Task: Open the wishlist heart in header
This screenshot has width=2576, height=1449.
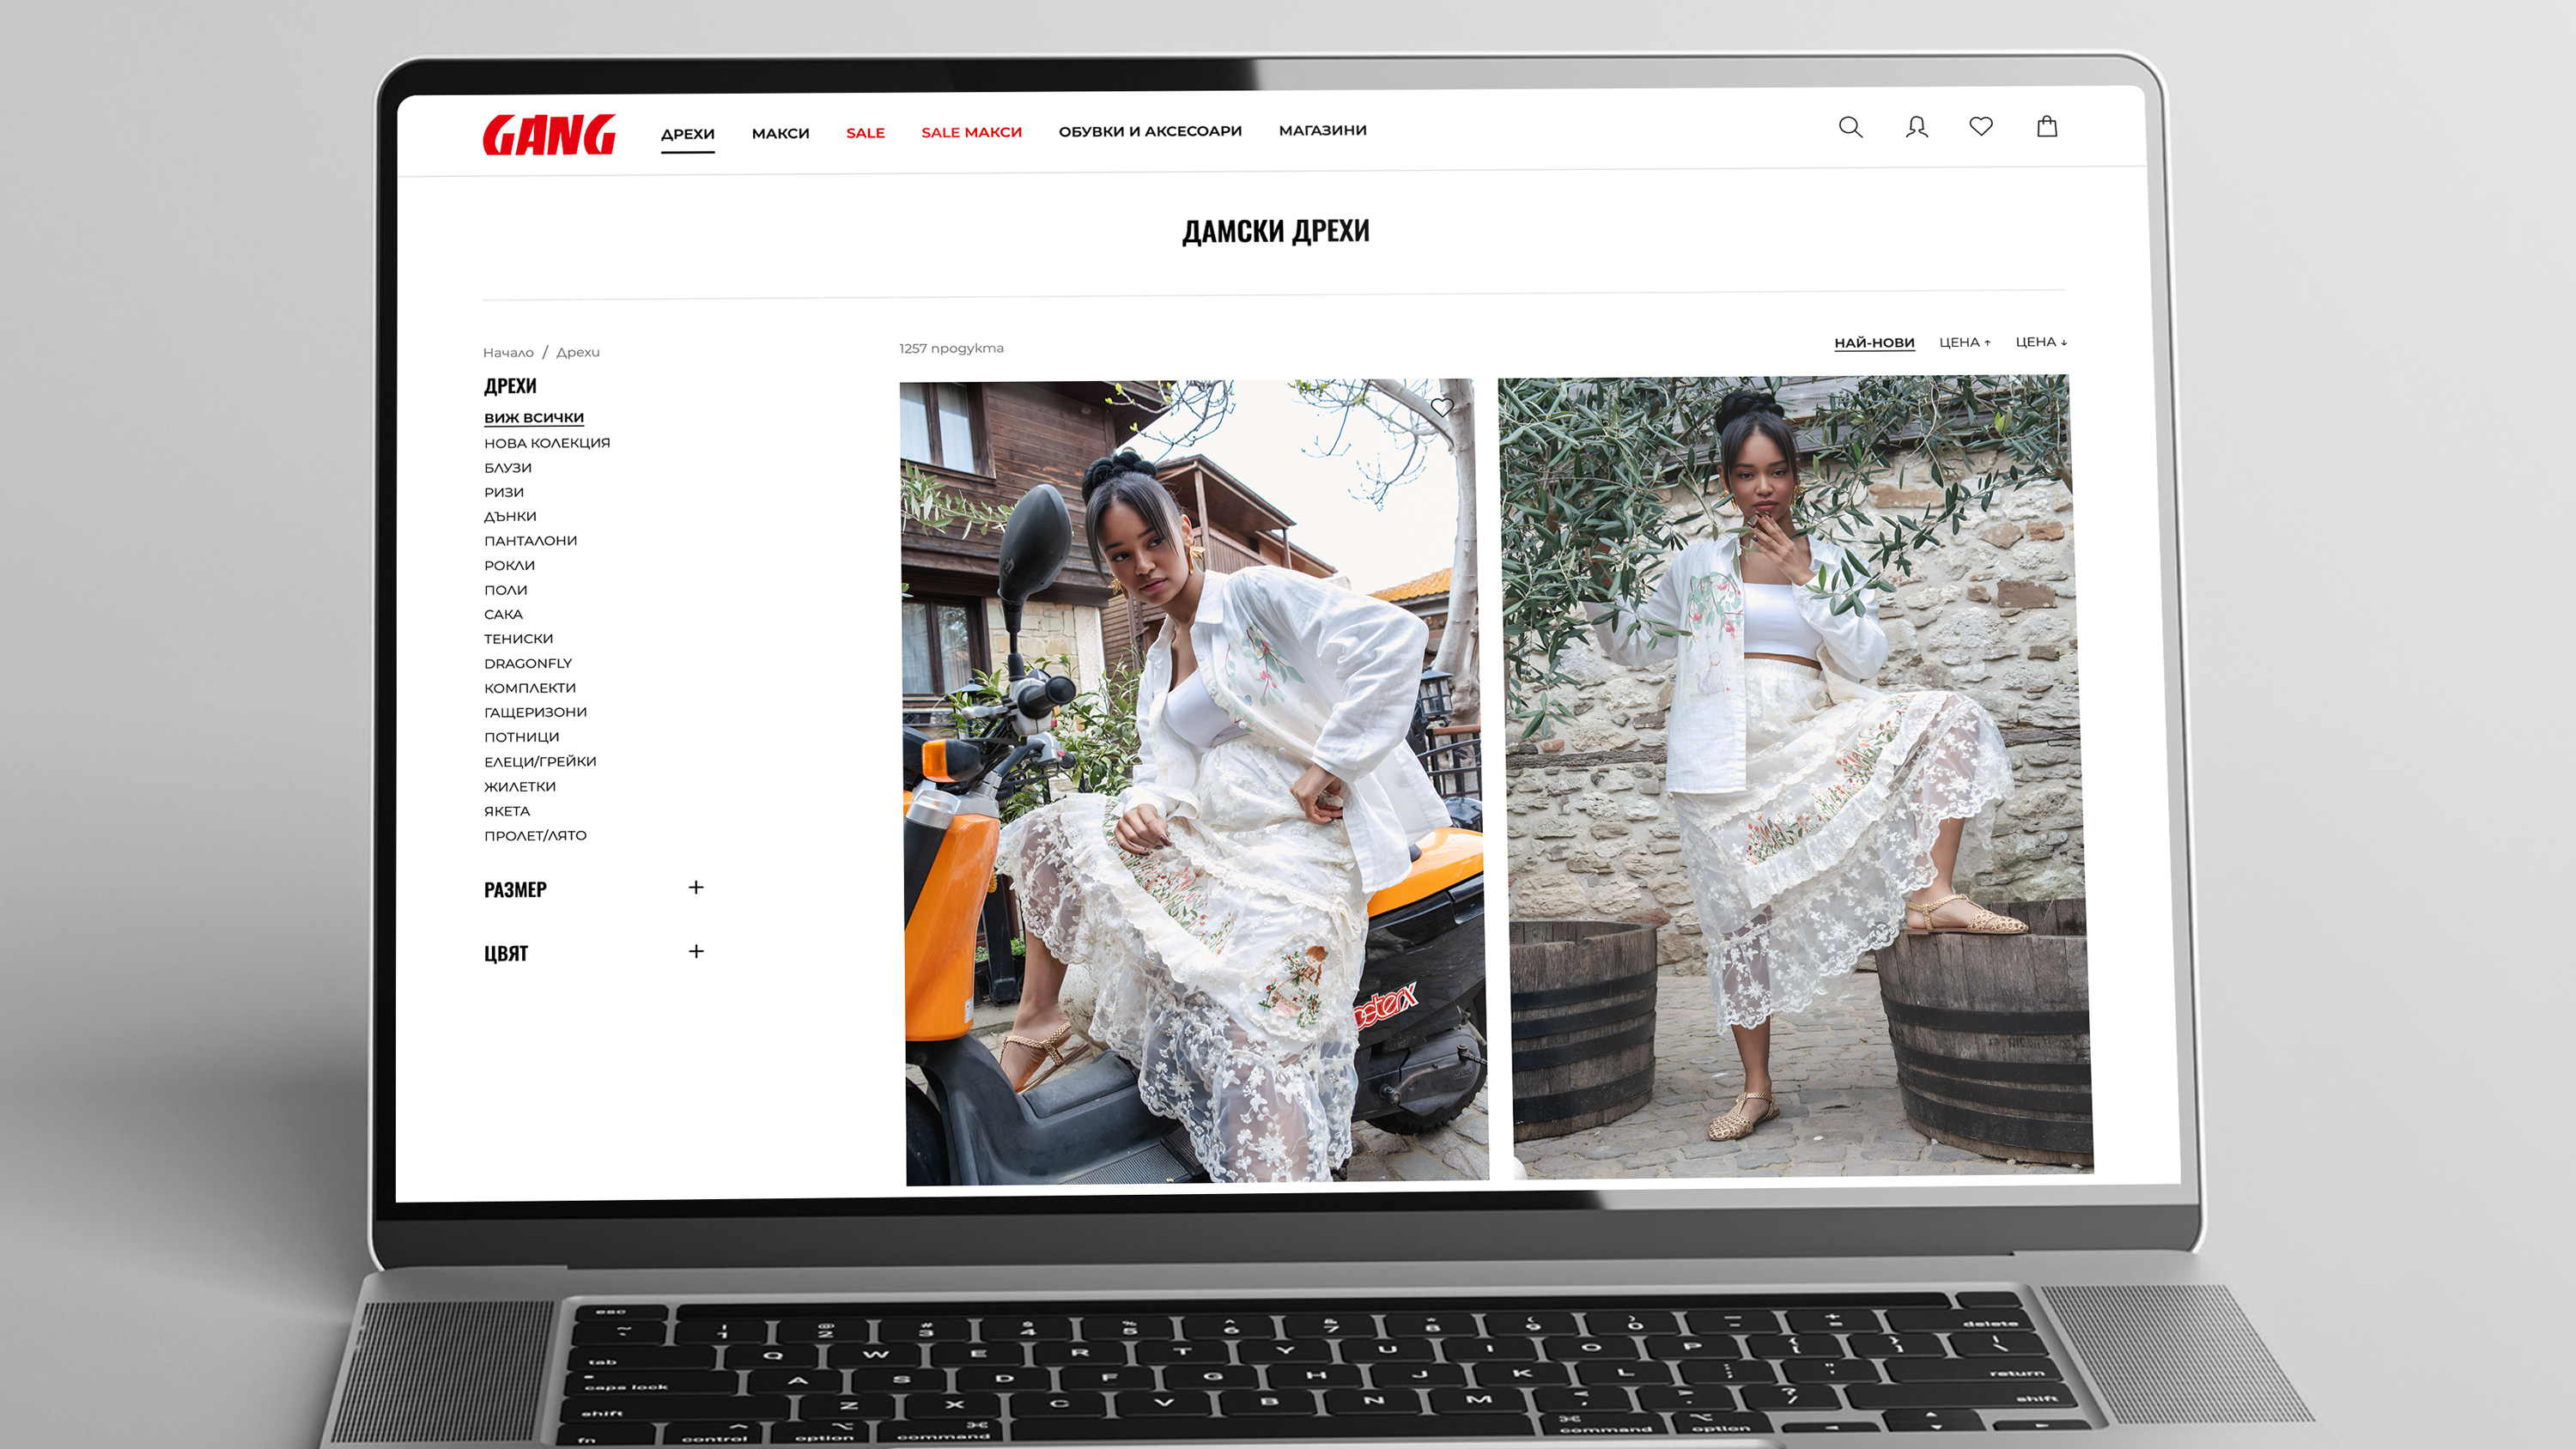Action: [x=1981, y=126]
